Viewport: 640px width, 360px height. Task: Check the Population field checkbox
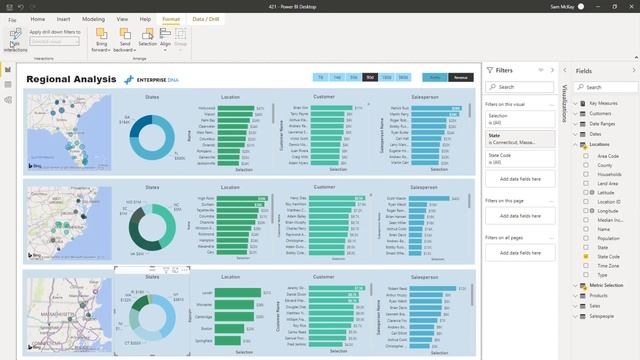586,238
